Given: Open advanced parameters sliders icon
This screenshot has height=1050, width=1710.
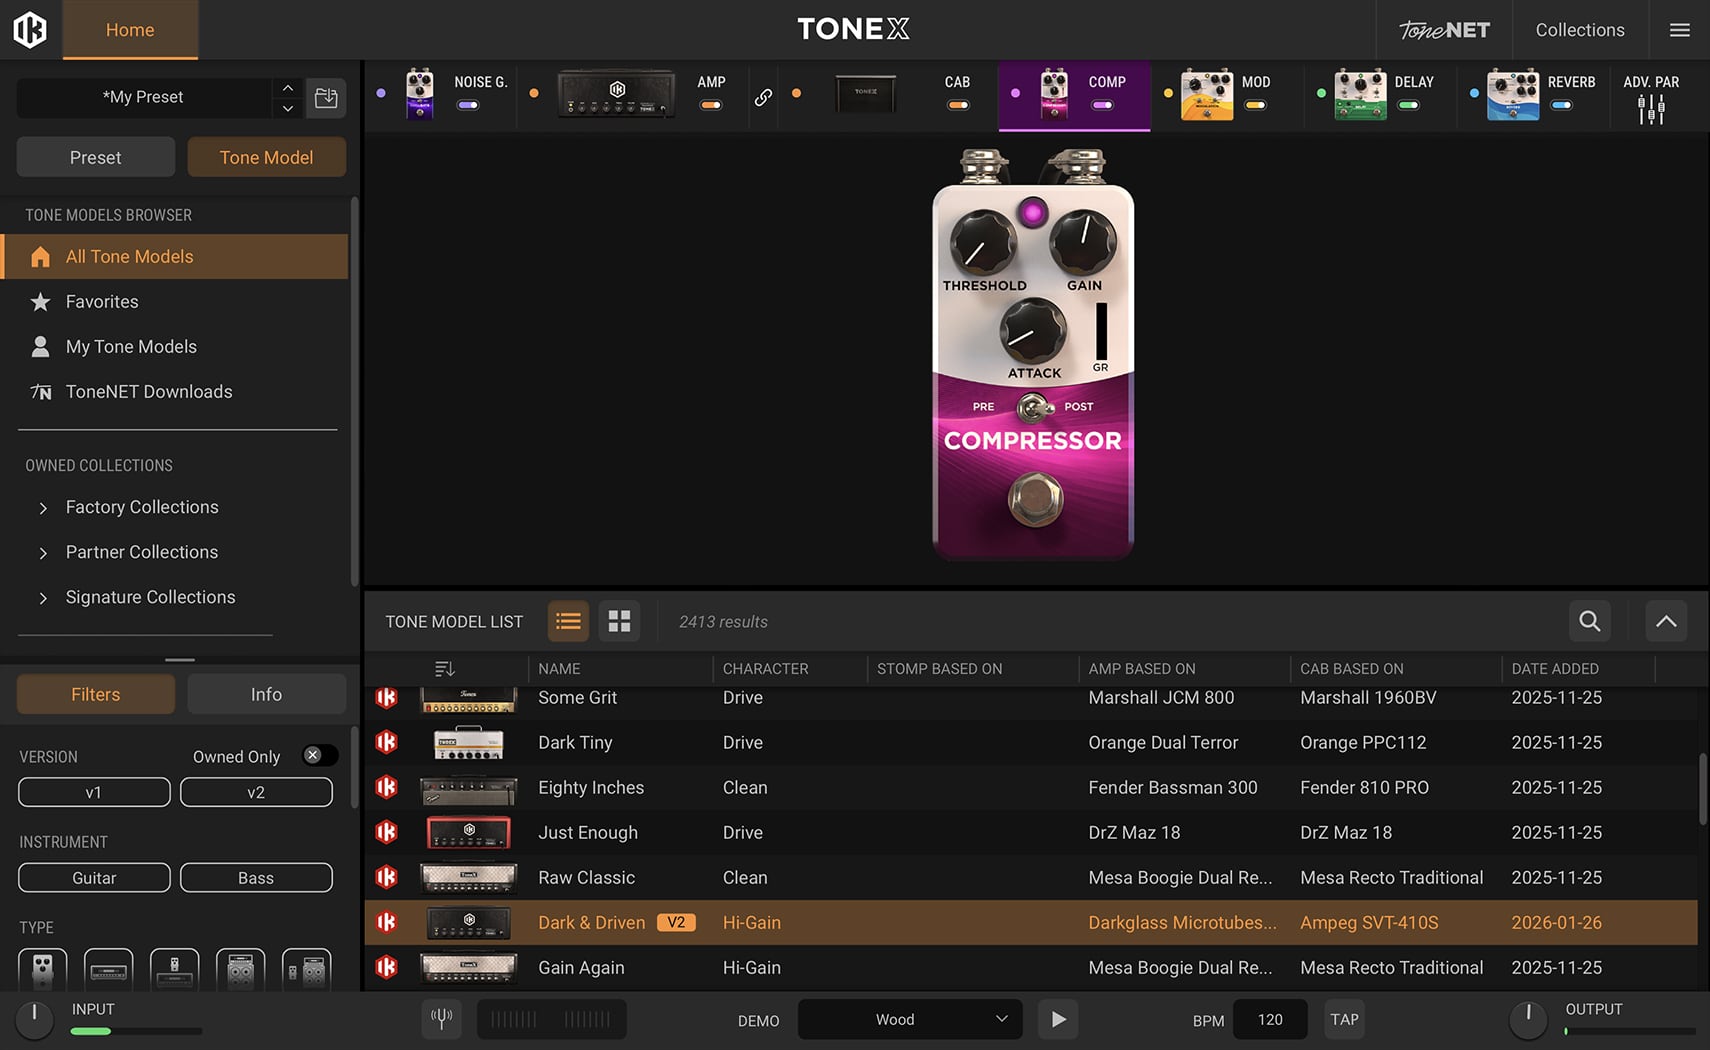Looking at the screenshot, I should (x=1651, y=109).
